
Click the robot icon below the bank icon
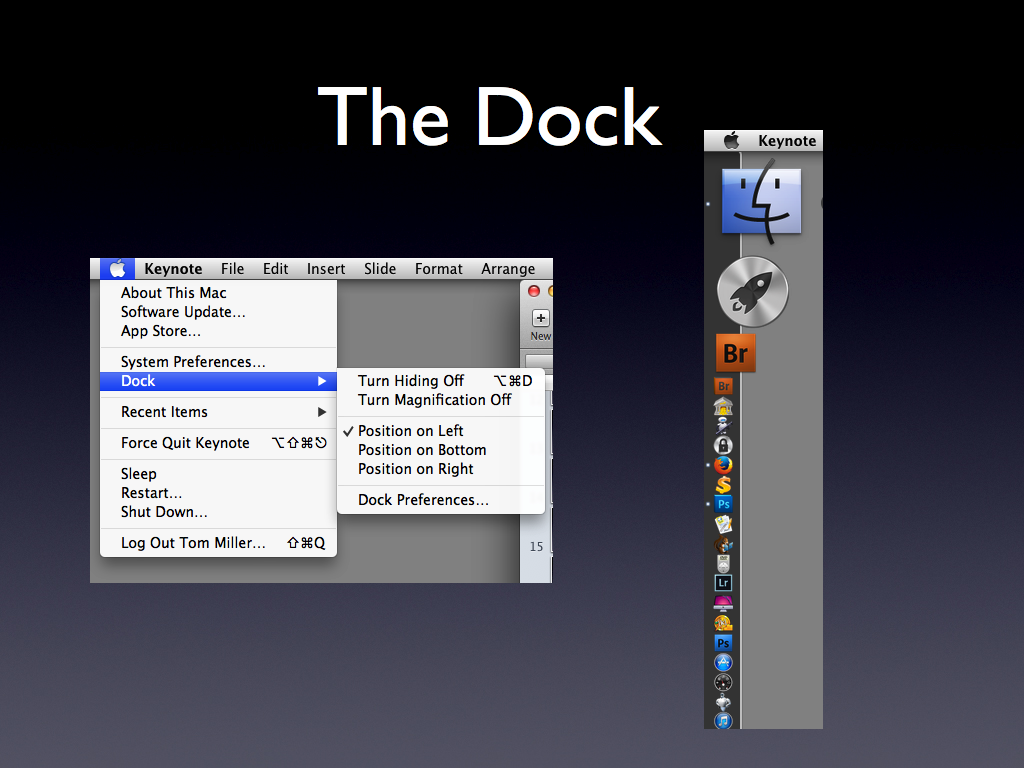click(x=723, y=426)
